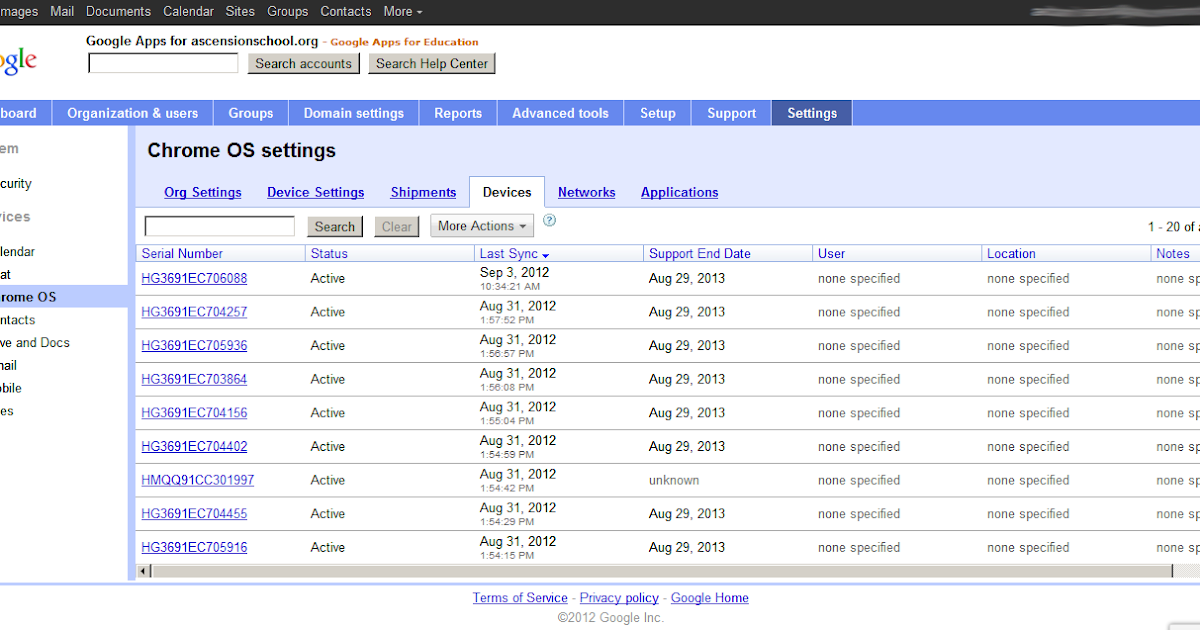Open the More Actions dropdown
1200x630 pixels.
point(482,226)
